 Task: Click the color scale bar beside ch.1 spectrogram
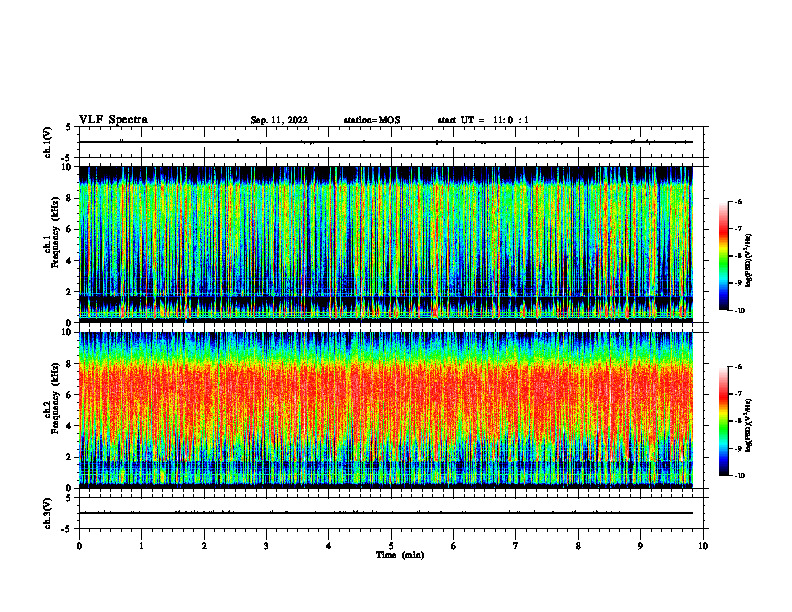(723, 256)
